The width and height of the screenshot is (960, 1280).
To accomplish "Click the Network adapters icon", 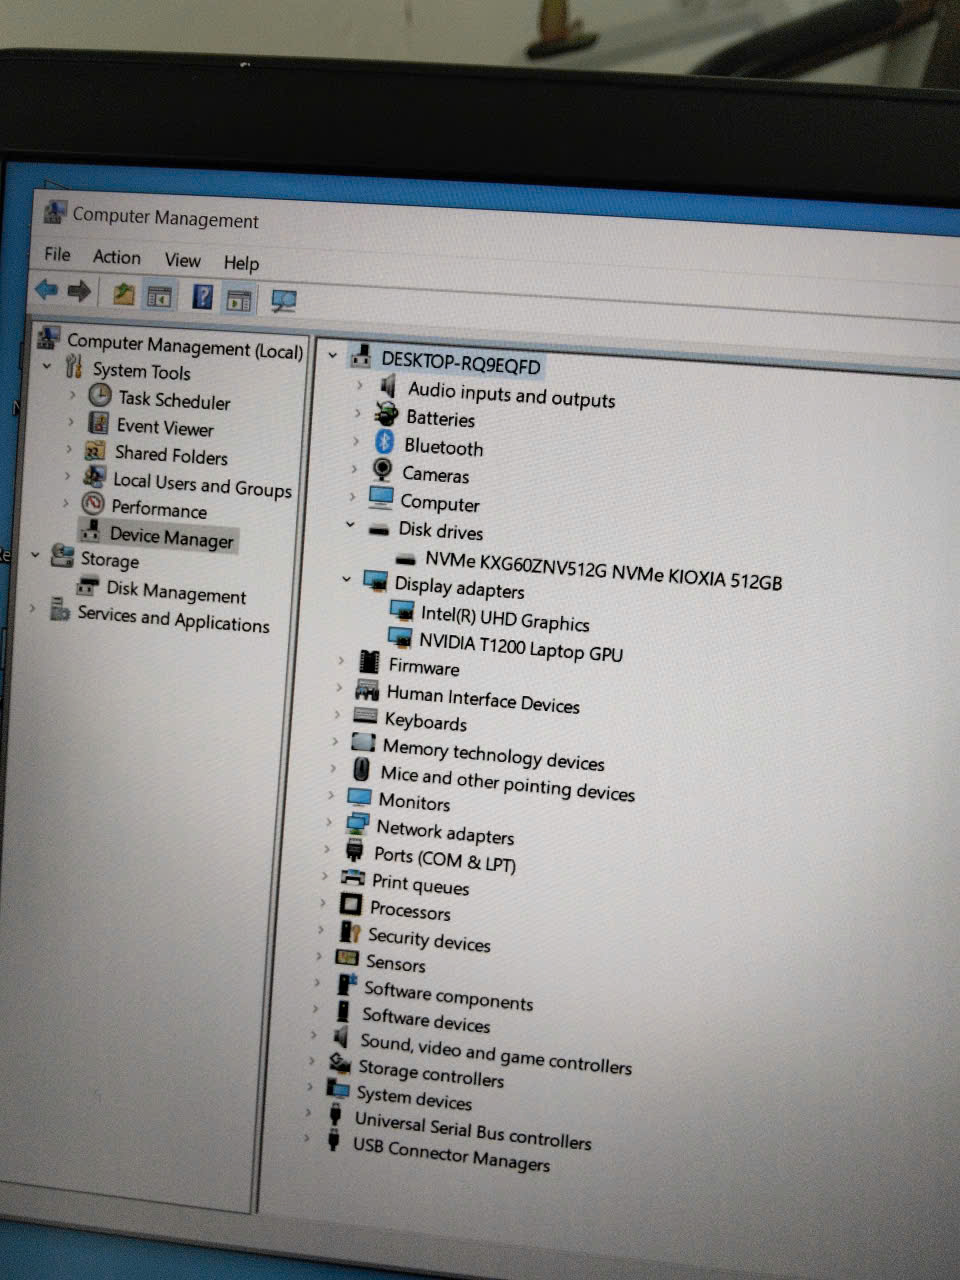I will [357, 823].
